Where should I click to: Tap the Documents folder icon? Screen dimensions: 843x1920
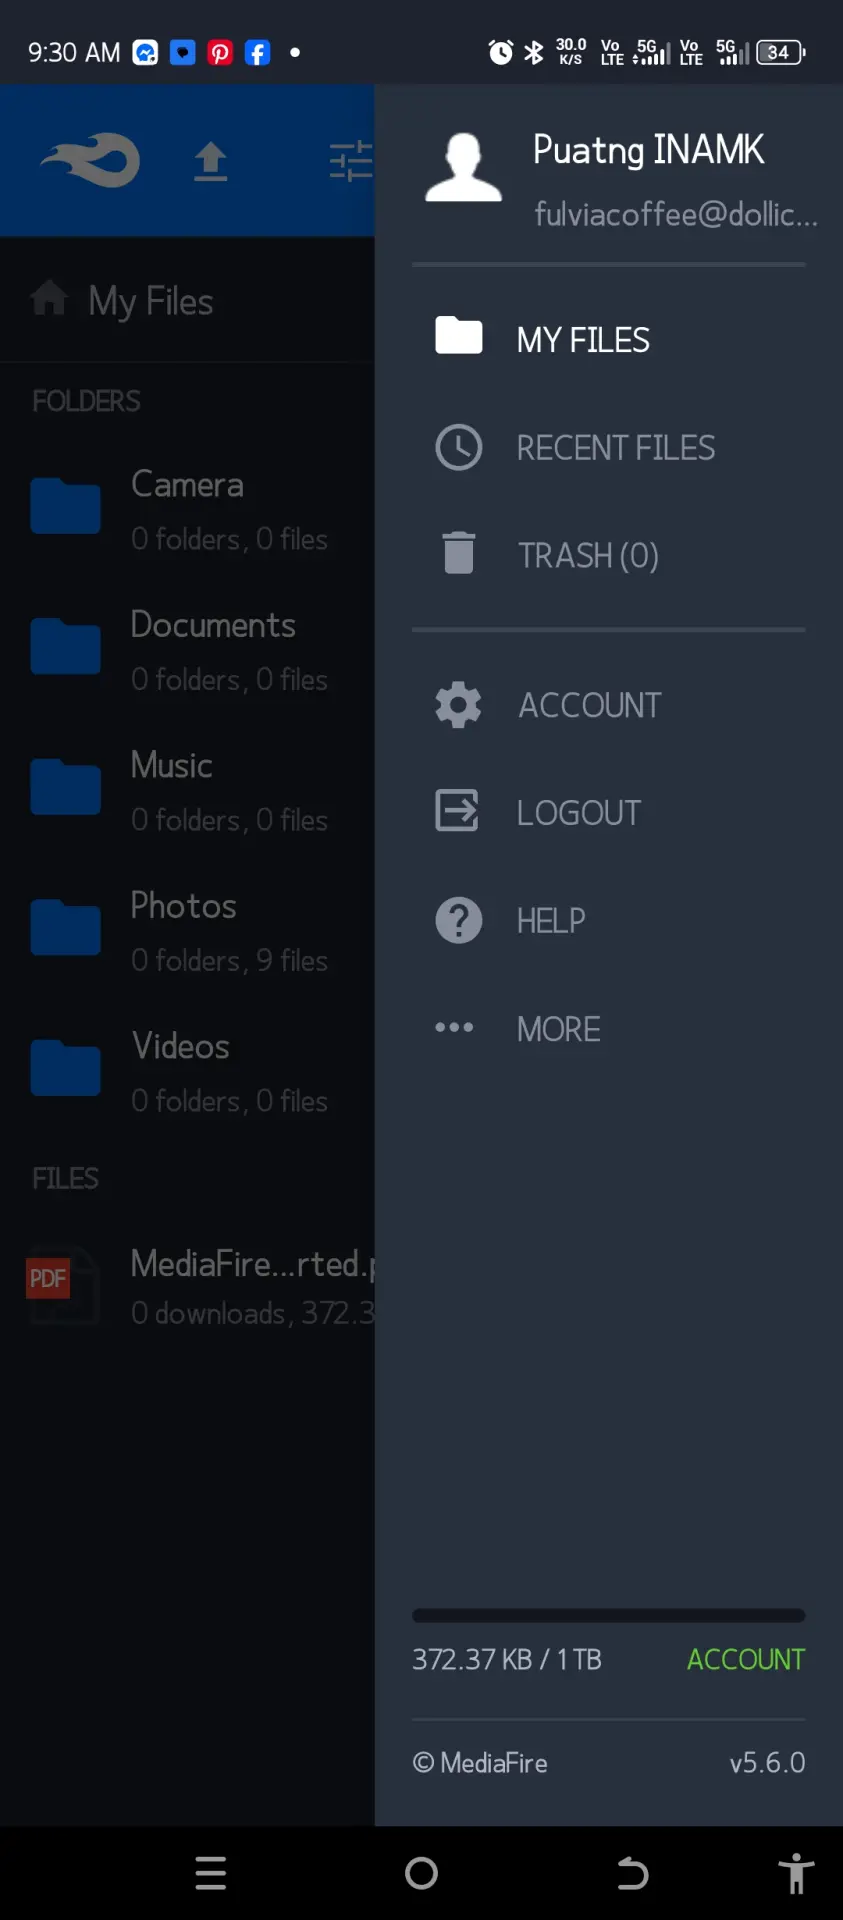[65, 647]
